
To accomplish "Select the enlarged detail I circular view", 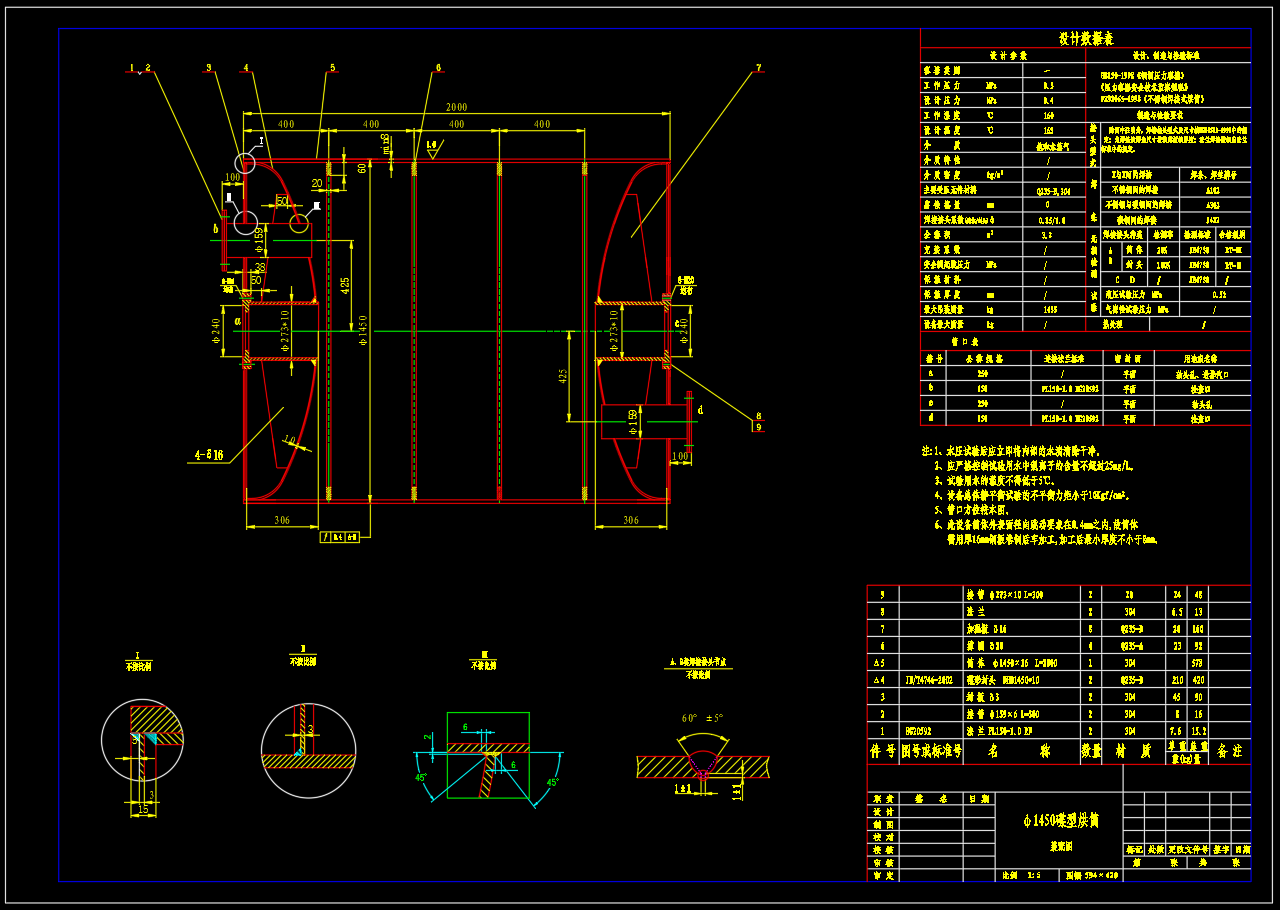I will click(142, 740).
